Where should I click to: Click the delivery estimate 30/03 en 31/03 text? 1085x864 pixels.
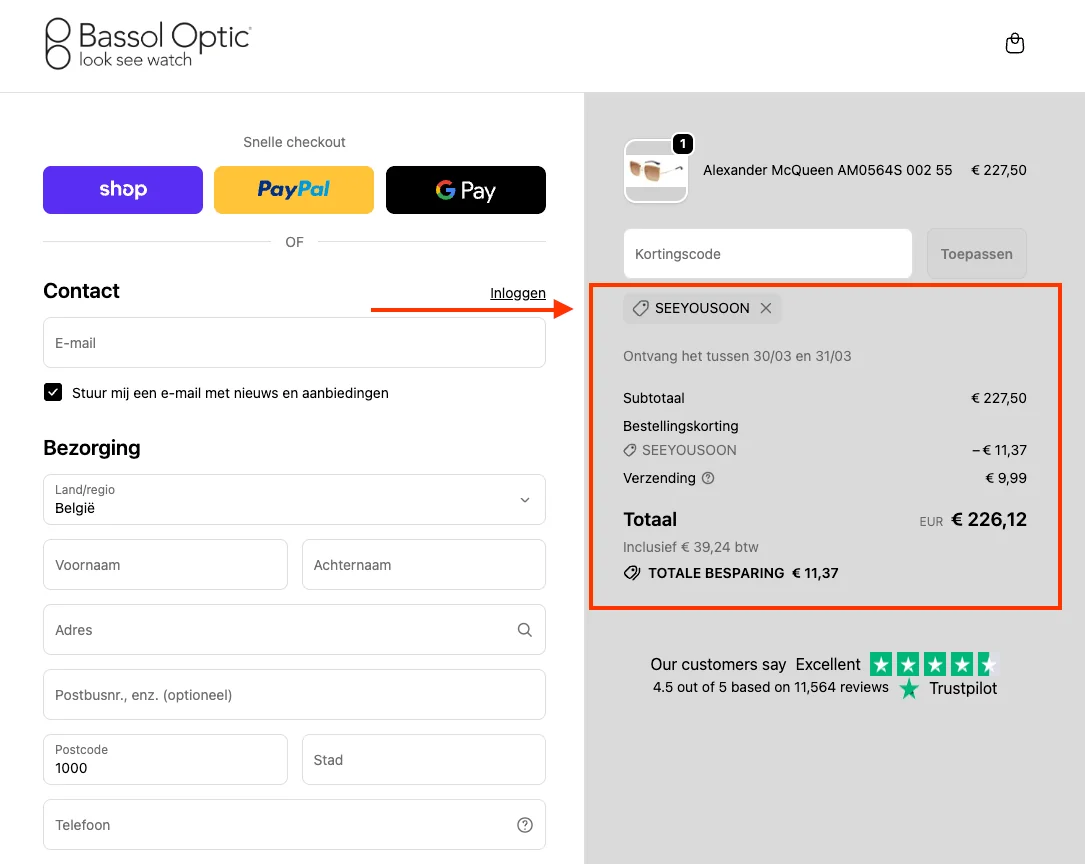click(x=737, y=356)
